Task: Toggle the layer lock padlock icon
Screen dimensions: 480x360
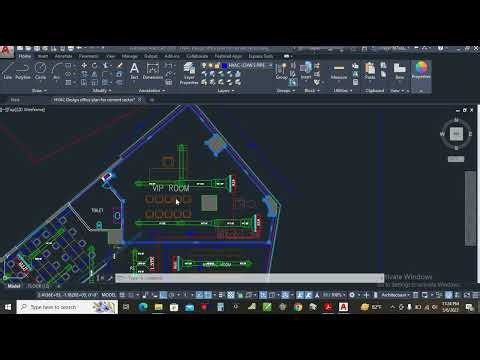Action: pyautogui.click(x=217, y=66)
